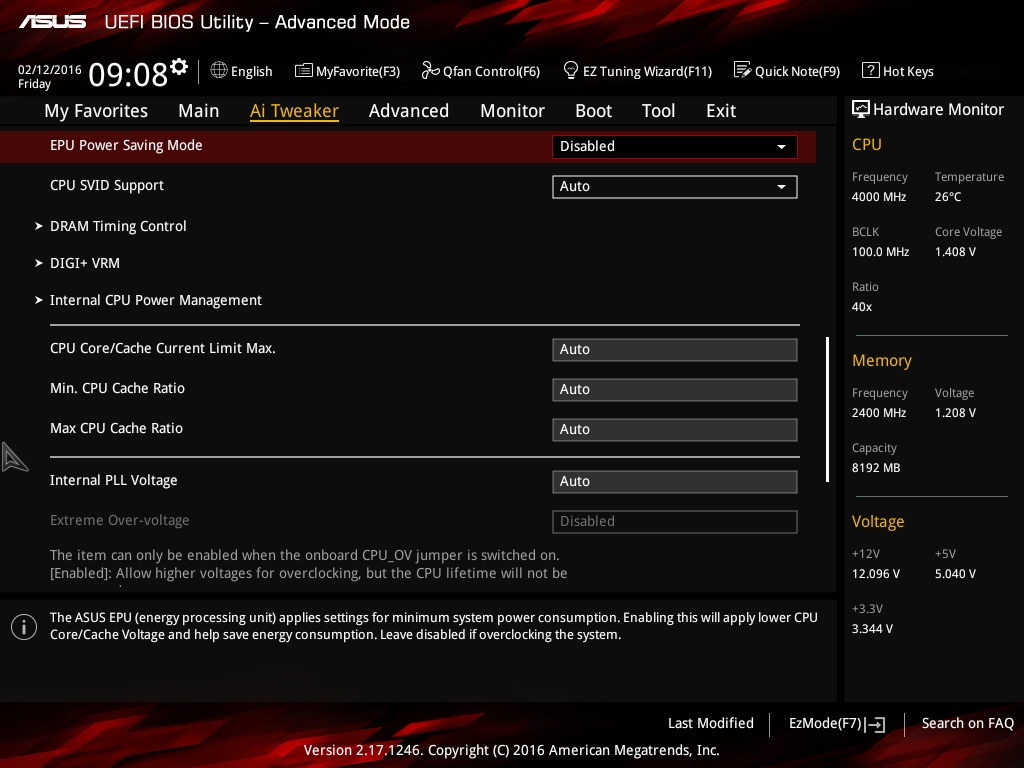
Task: Switch to EzMode(F7)
Action: [x=825, y=724]
